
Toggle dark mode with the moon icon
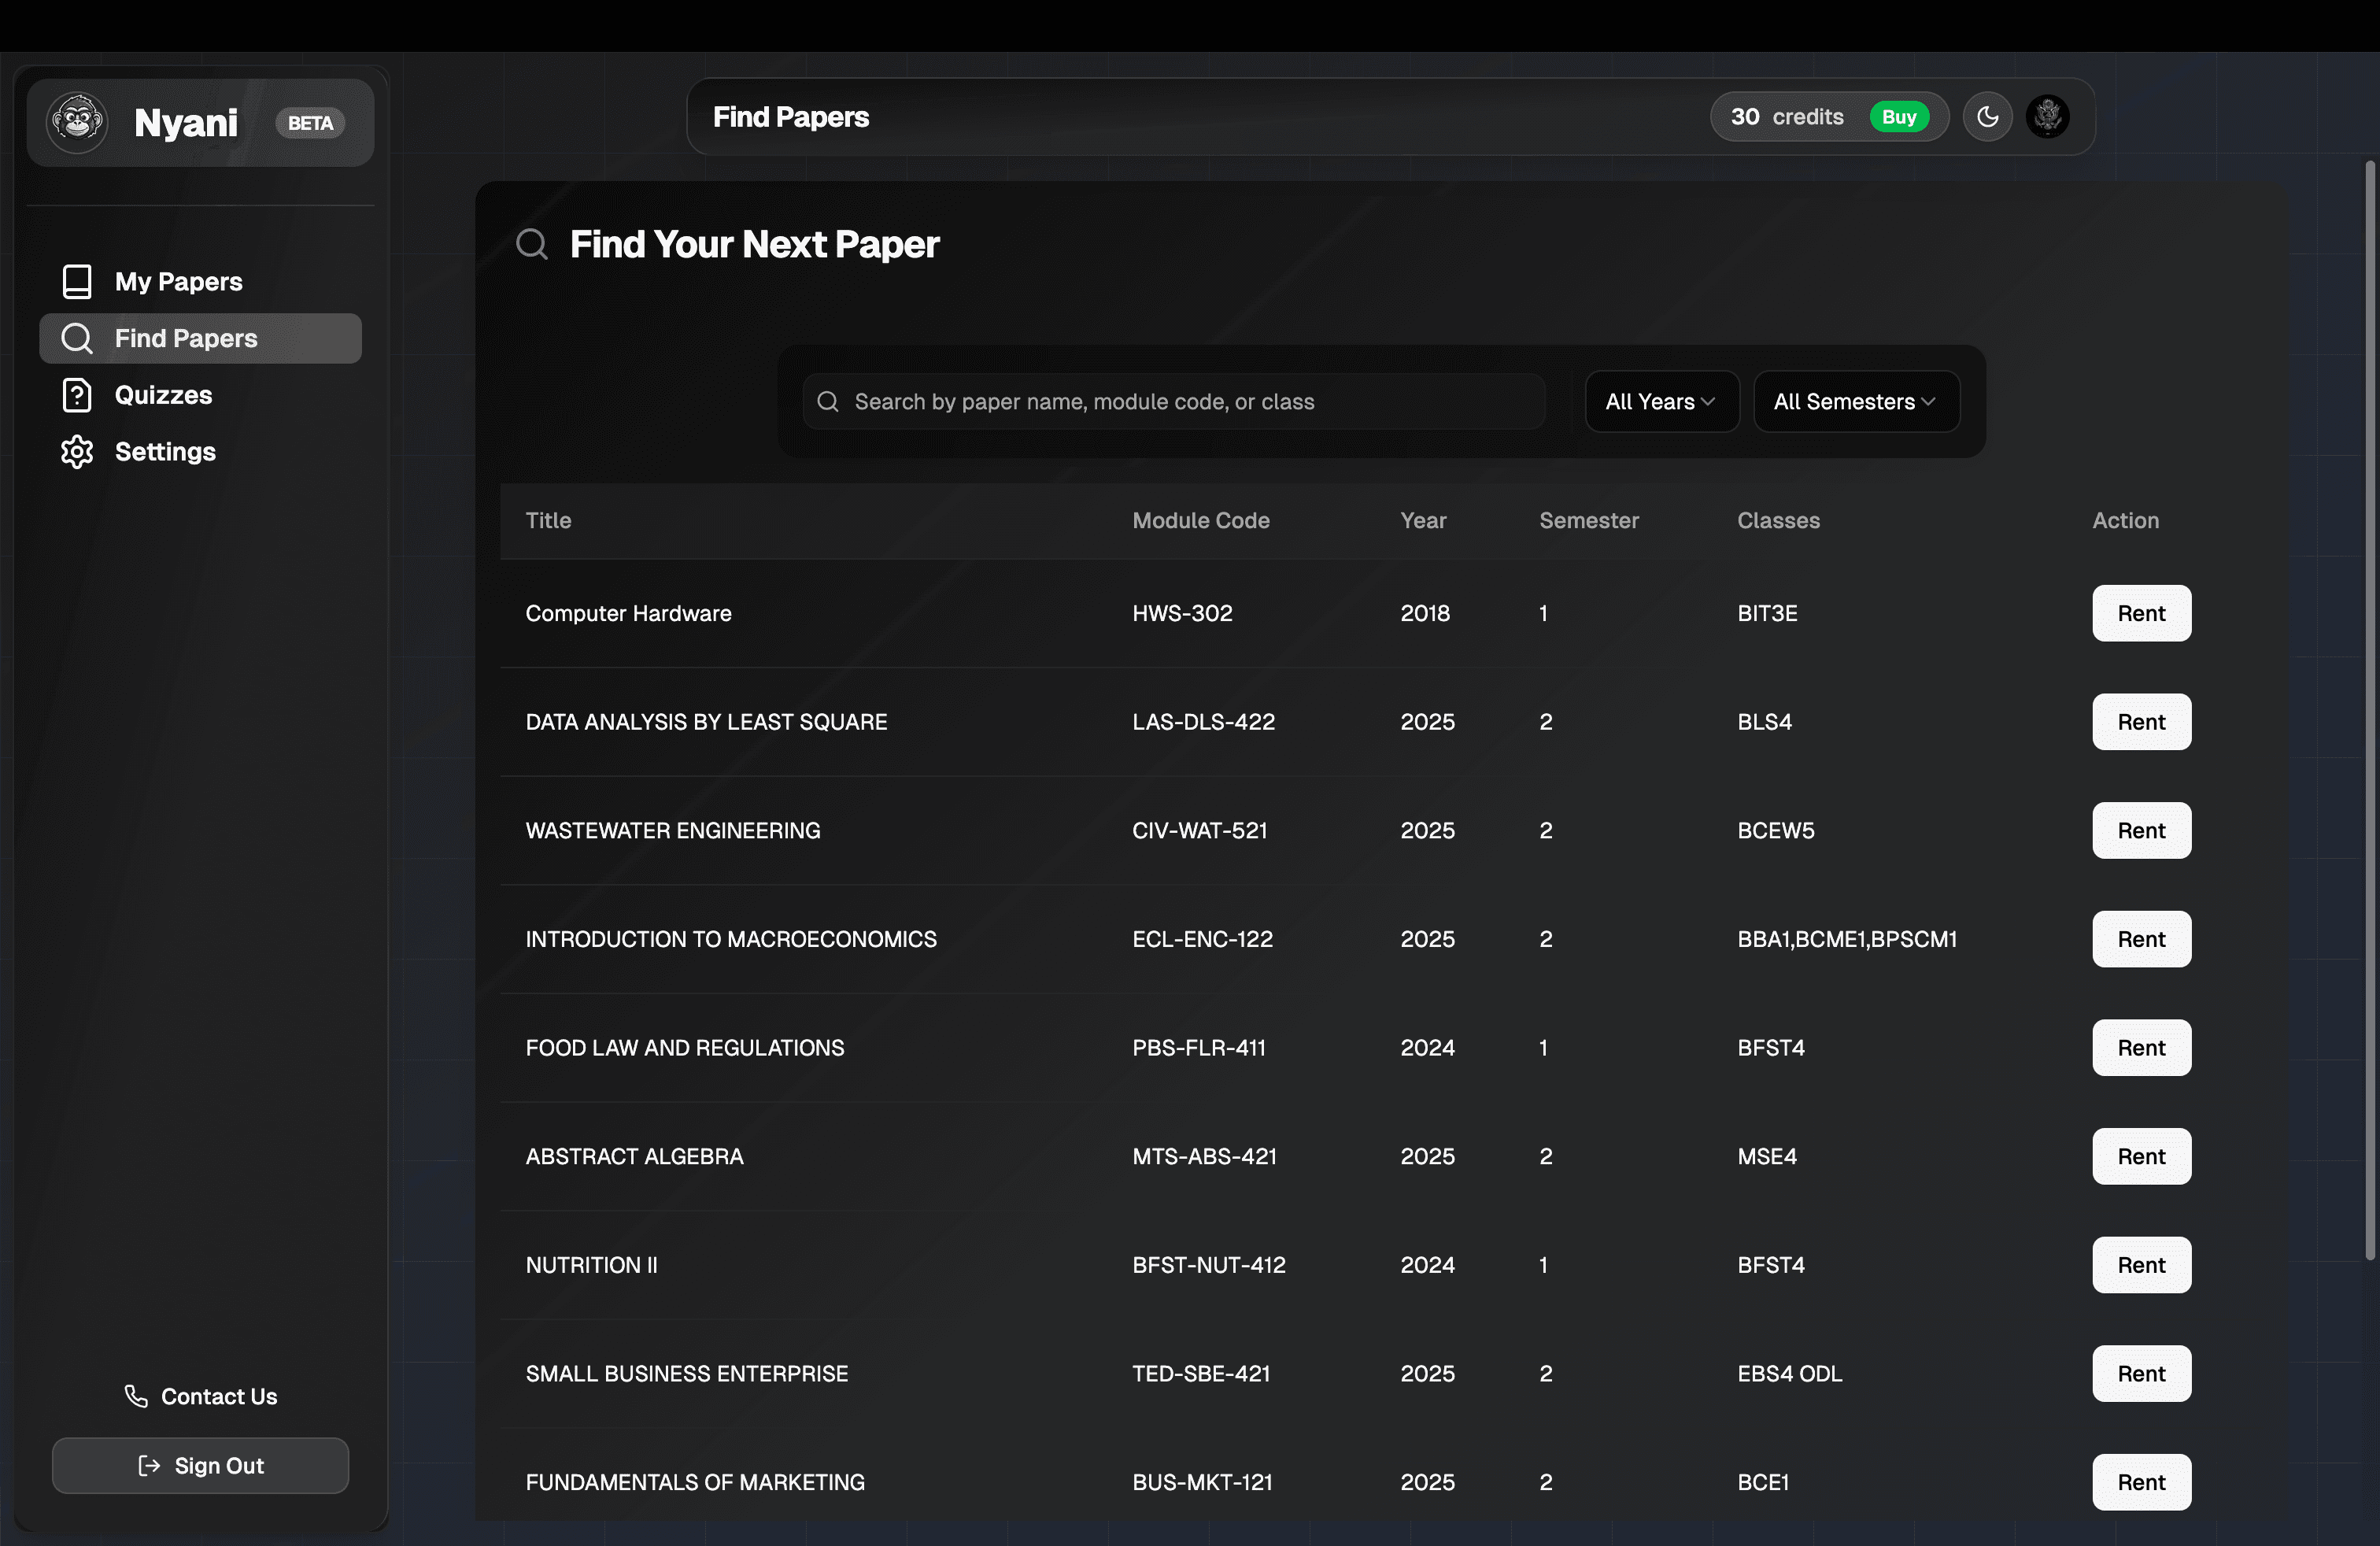coord(1988,116)
